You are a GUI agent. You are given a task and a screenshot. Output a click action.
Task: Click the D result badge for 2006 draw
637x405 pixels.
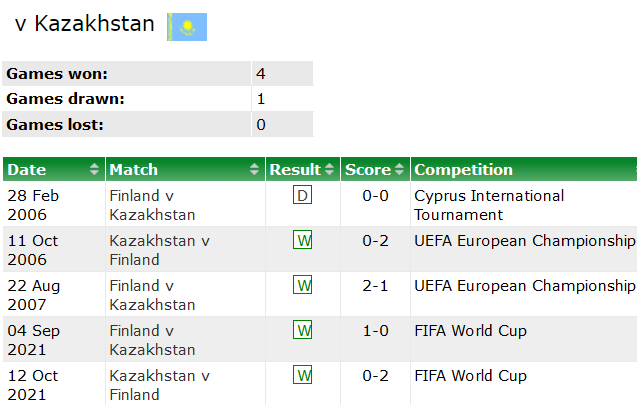pos(302,195)
